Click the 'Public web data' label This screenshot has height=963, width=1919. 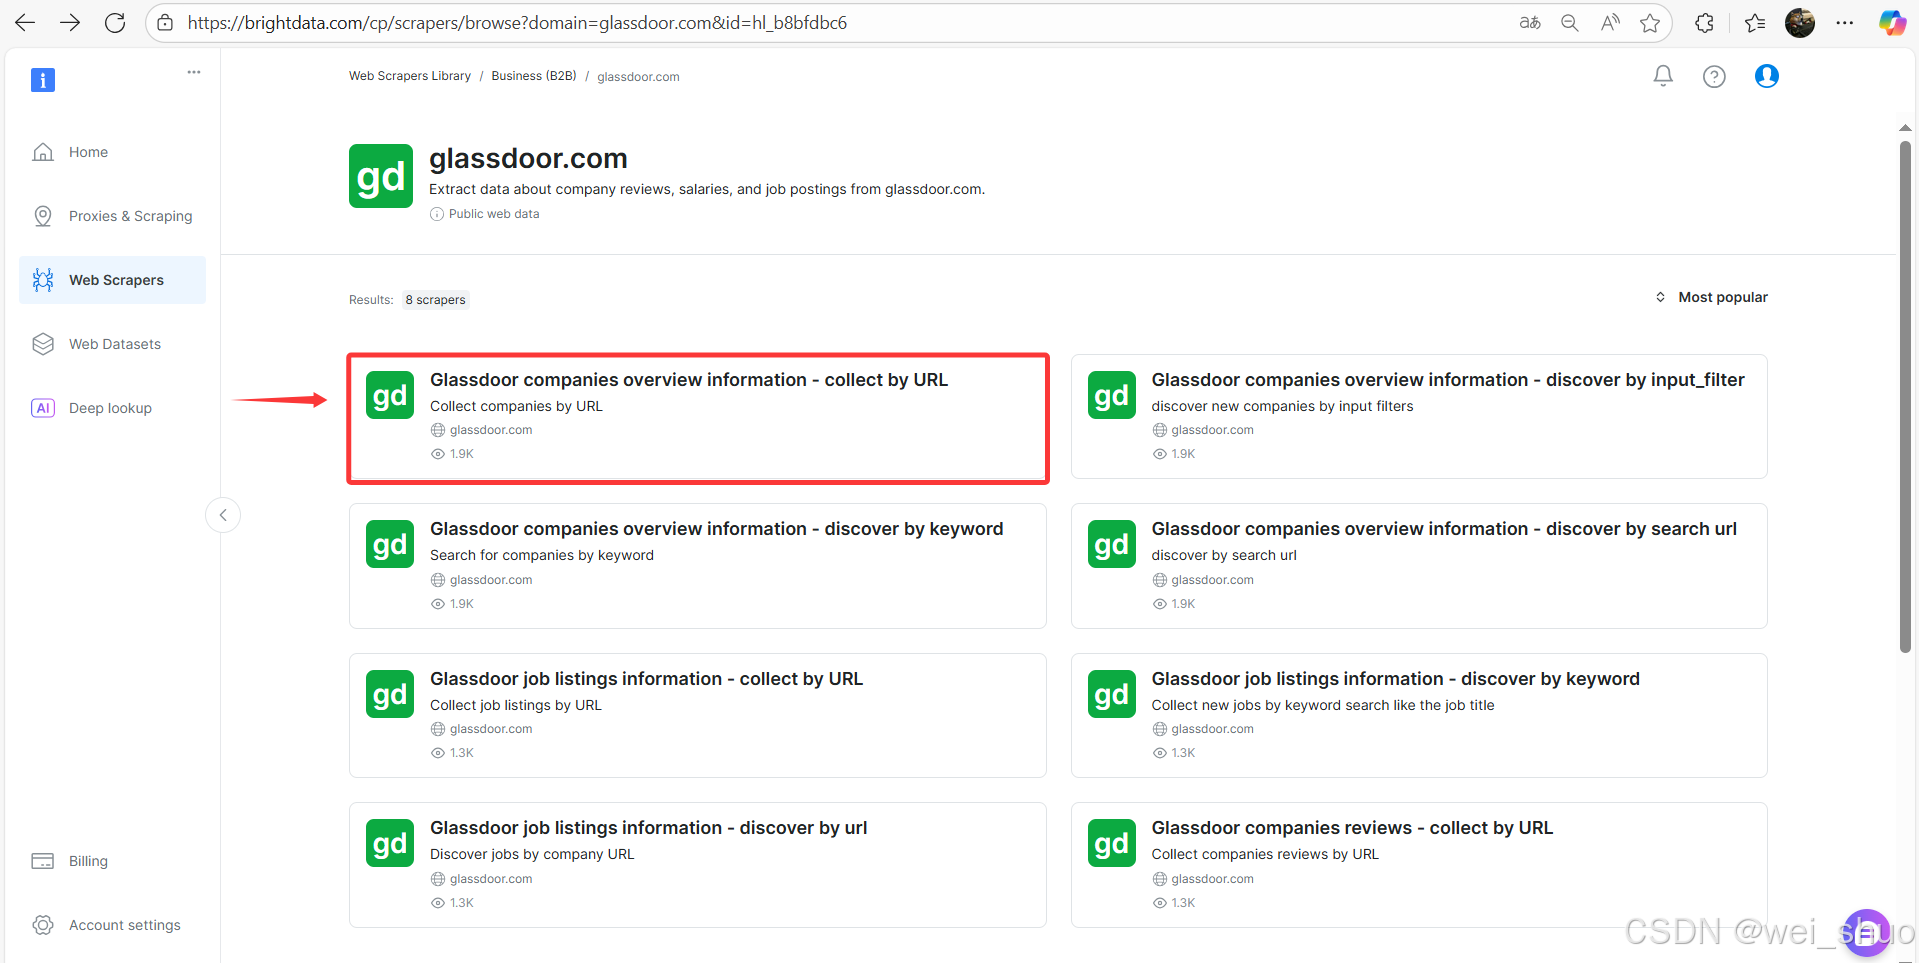pos(494,214)
